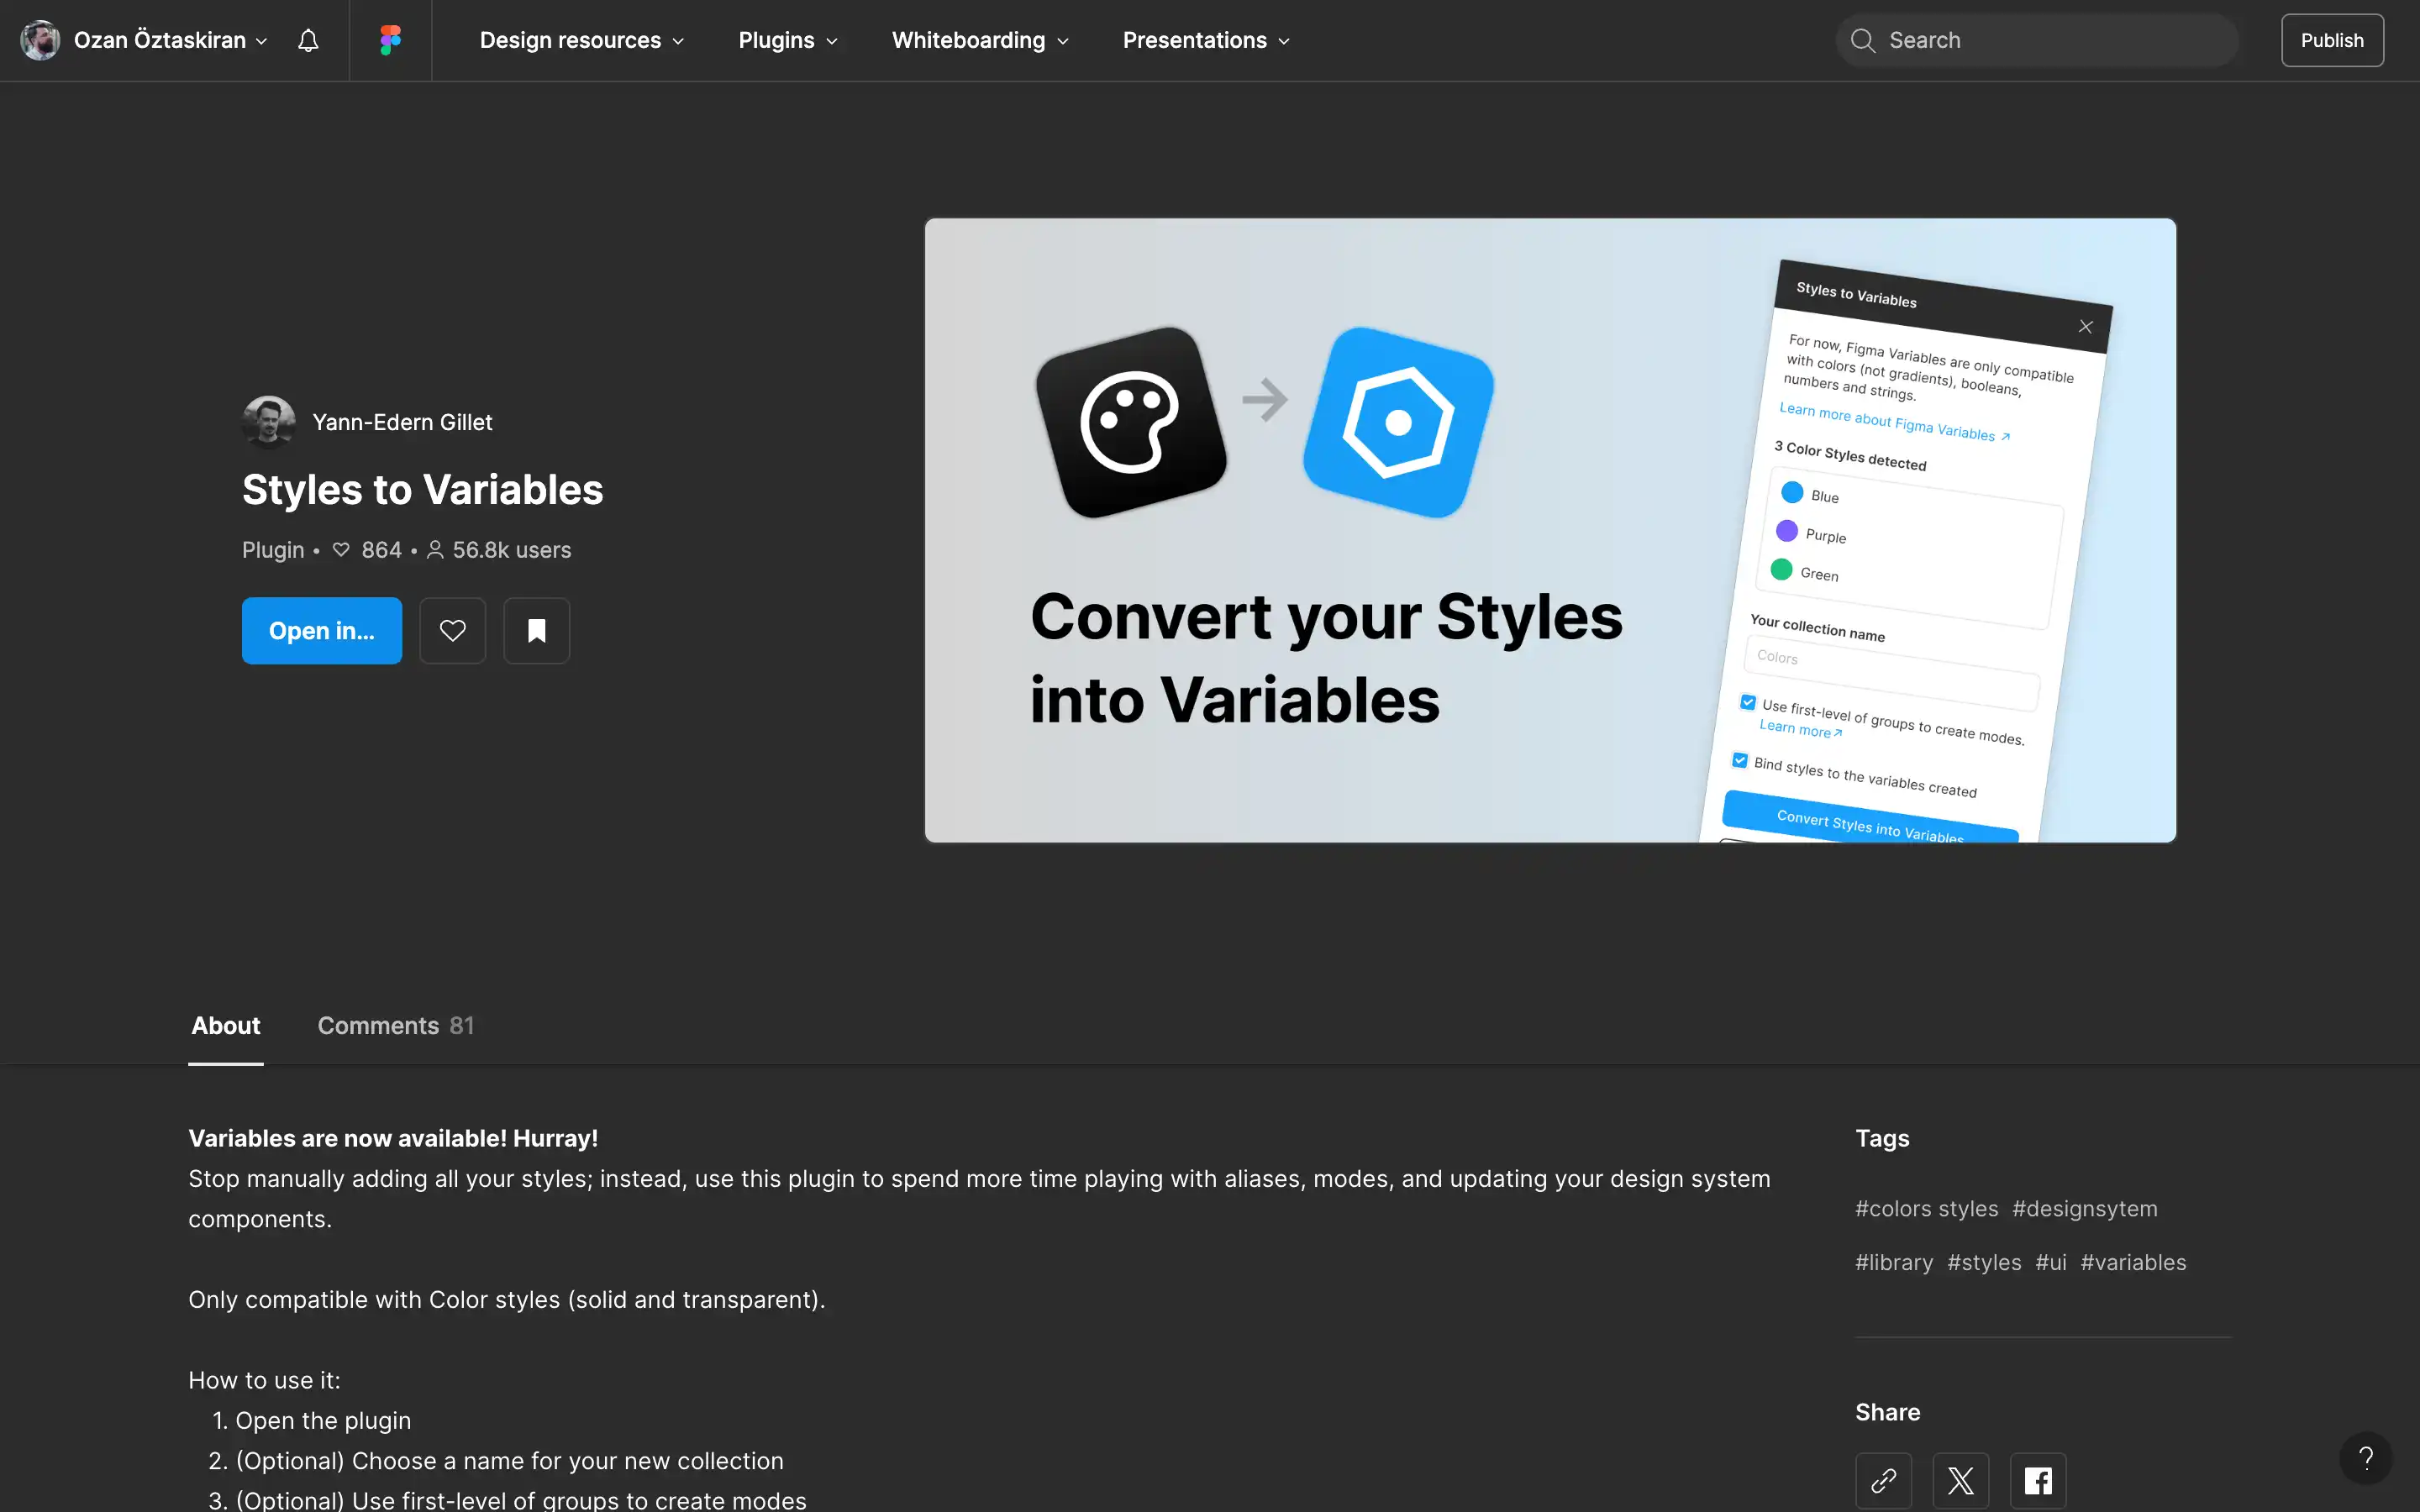2420x1512 pixels.
Task: Click the Tags heading
Action: tap(1882, 1138)
